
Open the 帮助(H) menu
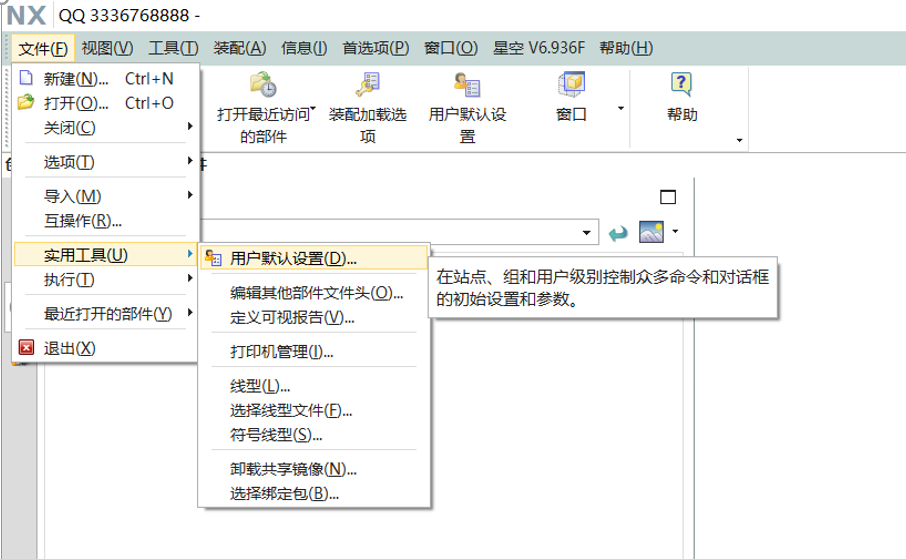[x=626, y=48]
